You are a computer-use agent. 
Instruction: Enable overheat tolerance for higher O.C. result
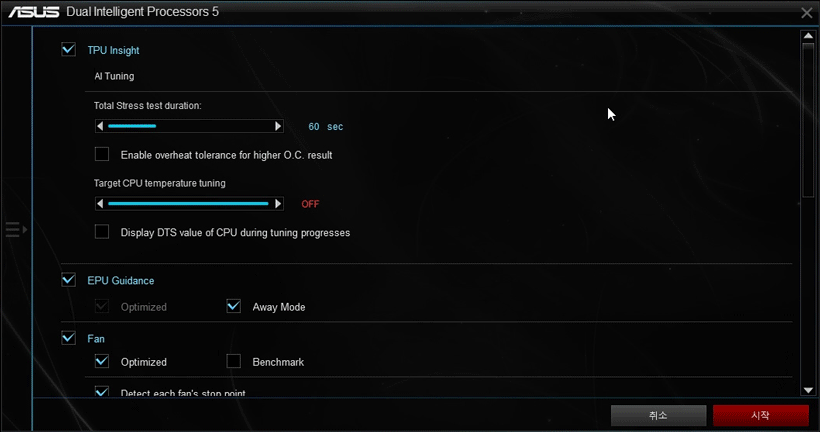point(102,154)
